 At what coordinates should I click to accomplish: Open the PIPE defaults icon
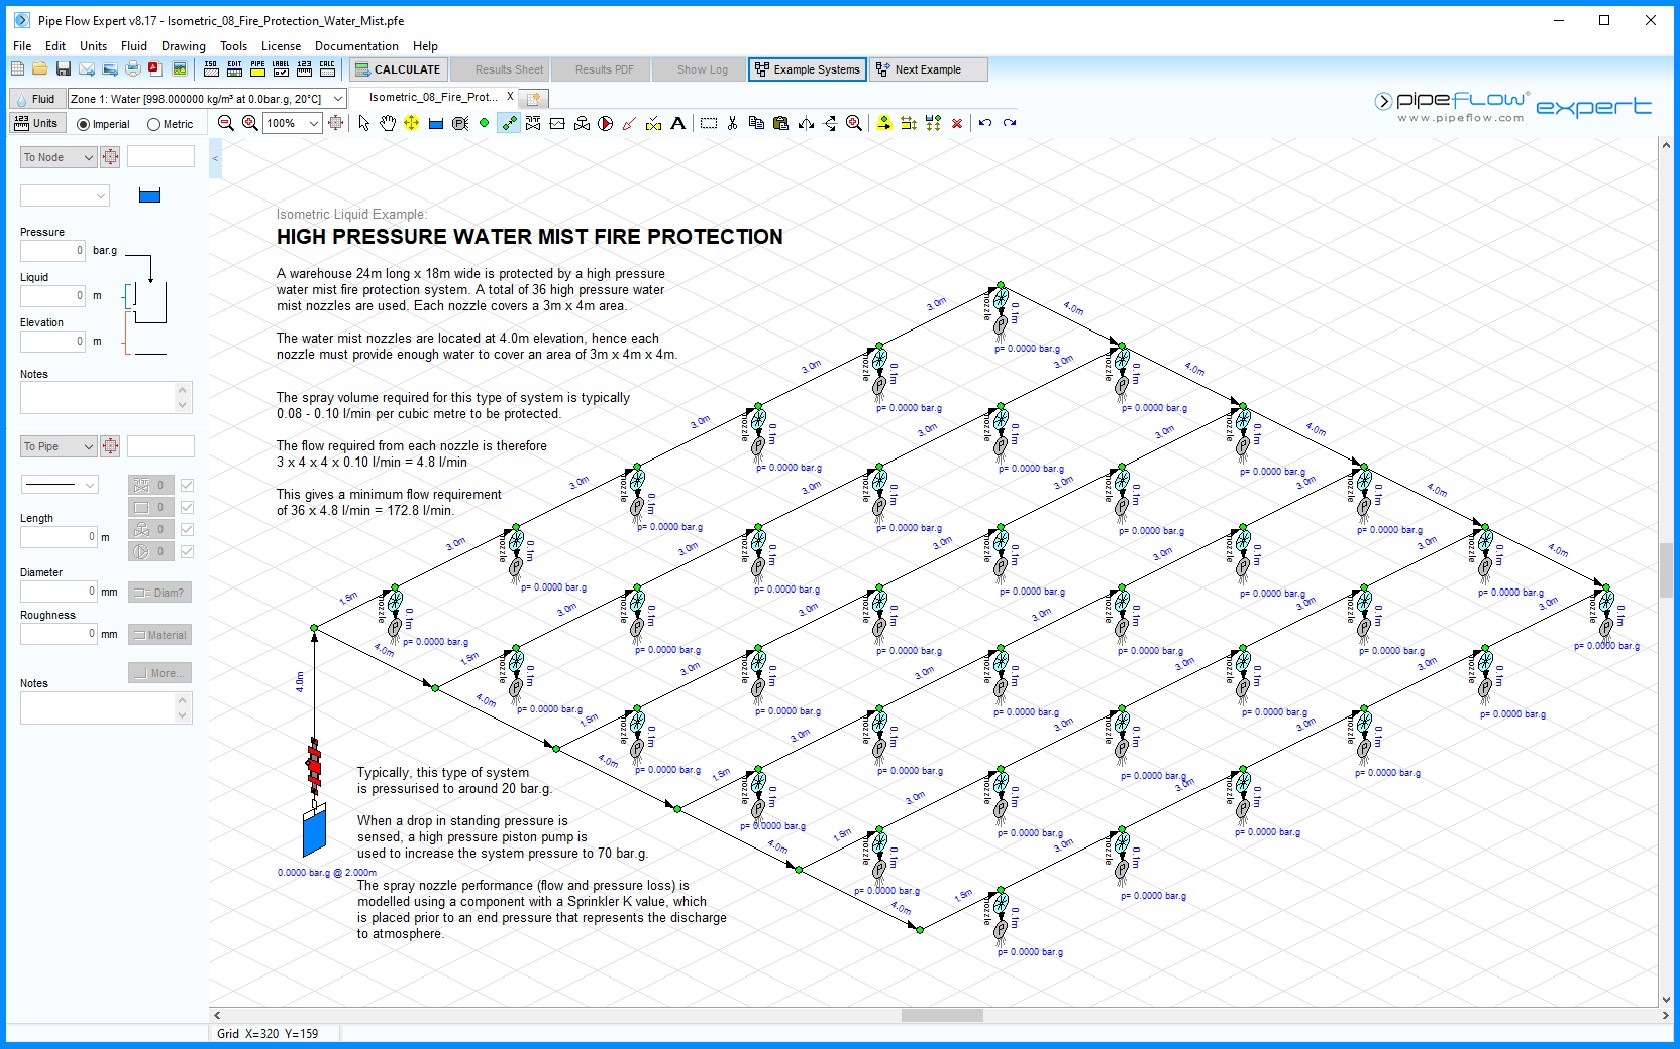point(257,69)
